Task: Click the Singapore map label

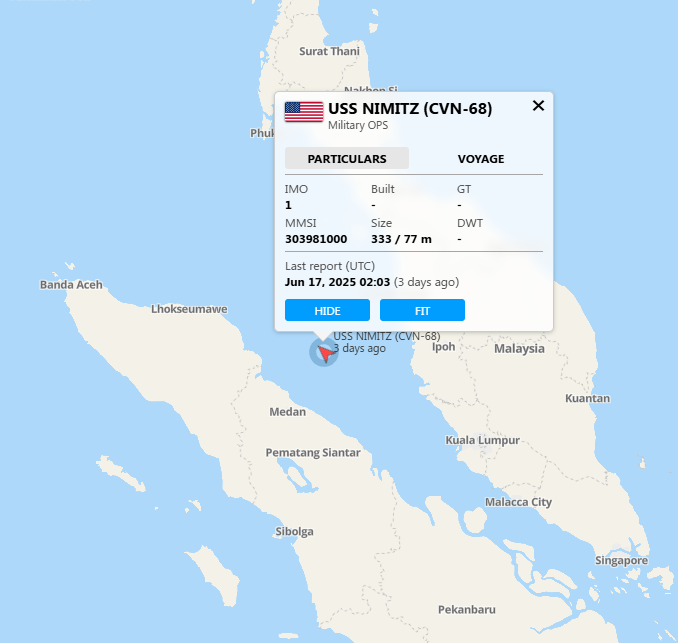Action: click(x=621, y=561)
